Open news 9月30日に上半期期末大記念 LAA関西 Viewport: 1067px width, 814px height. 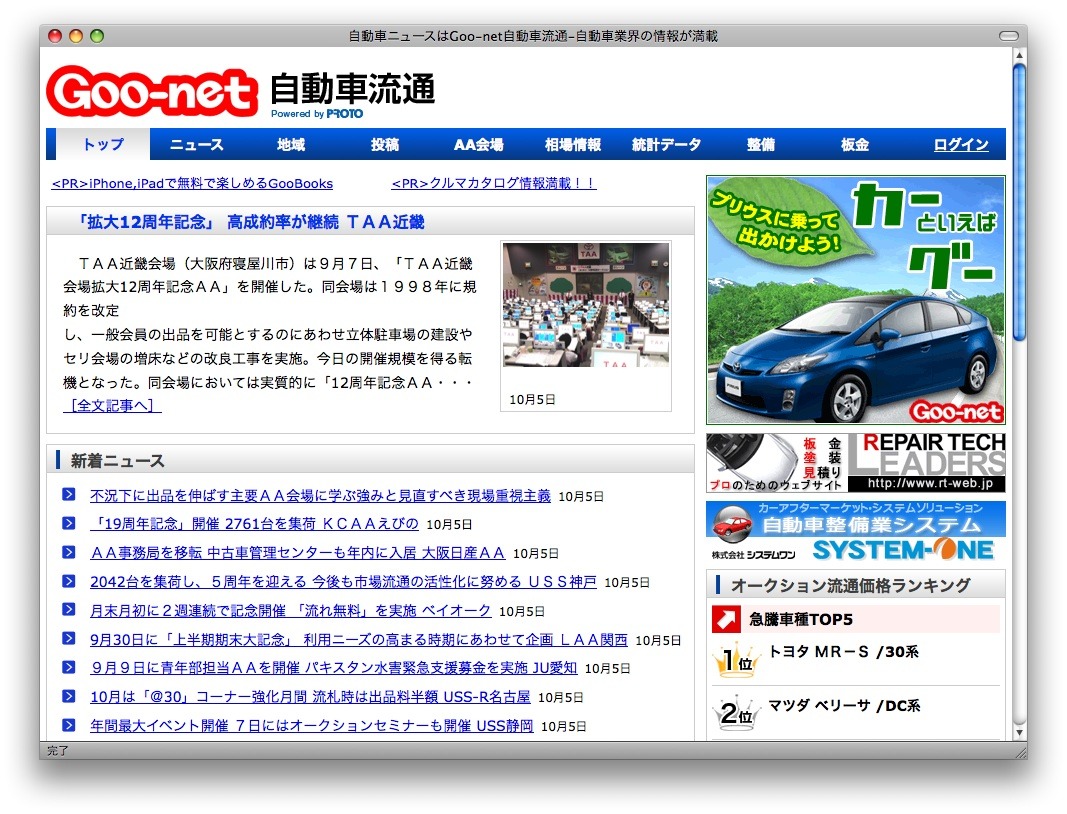pyautogui.click(x=359, y=640)
